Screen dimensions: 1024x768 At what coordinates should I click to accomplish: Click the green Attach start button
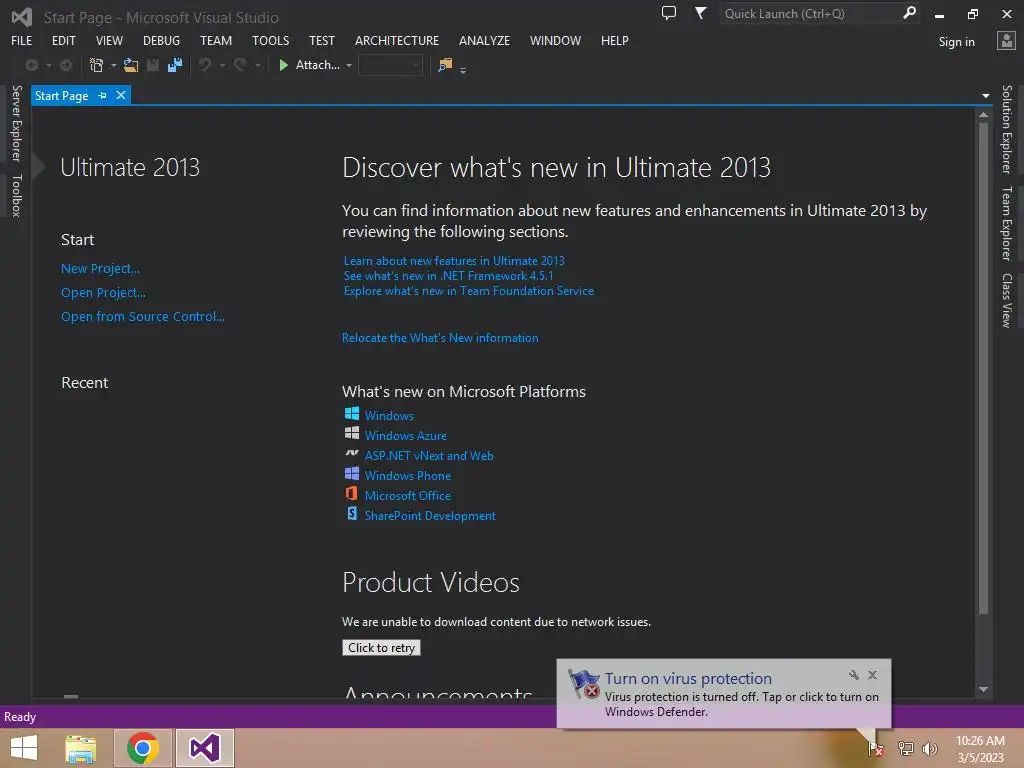[x=309, y=65]
